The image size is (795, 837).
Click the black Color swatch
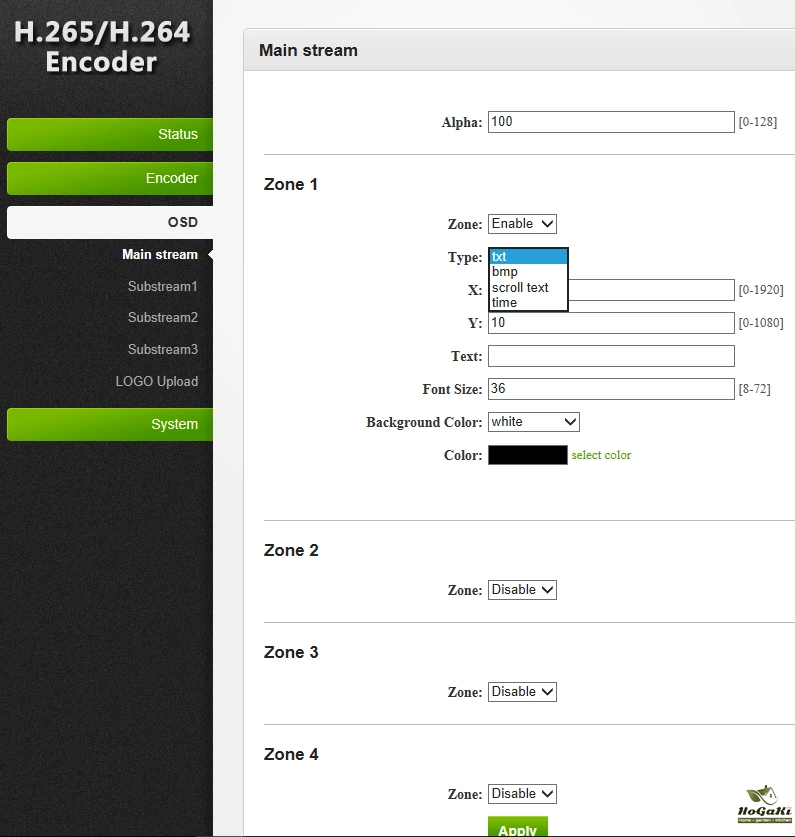tap(527, 455)
